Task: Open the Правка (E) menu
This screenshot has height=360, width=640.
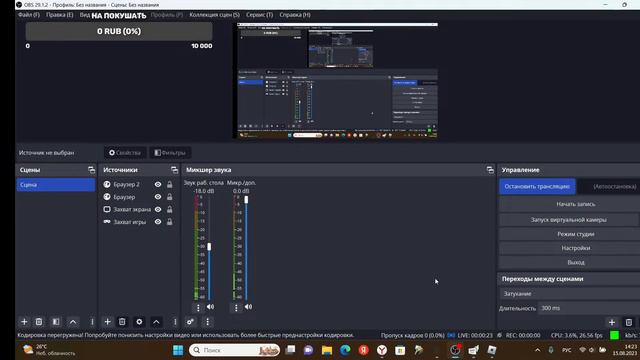Action: 60,15
